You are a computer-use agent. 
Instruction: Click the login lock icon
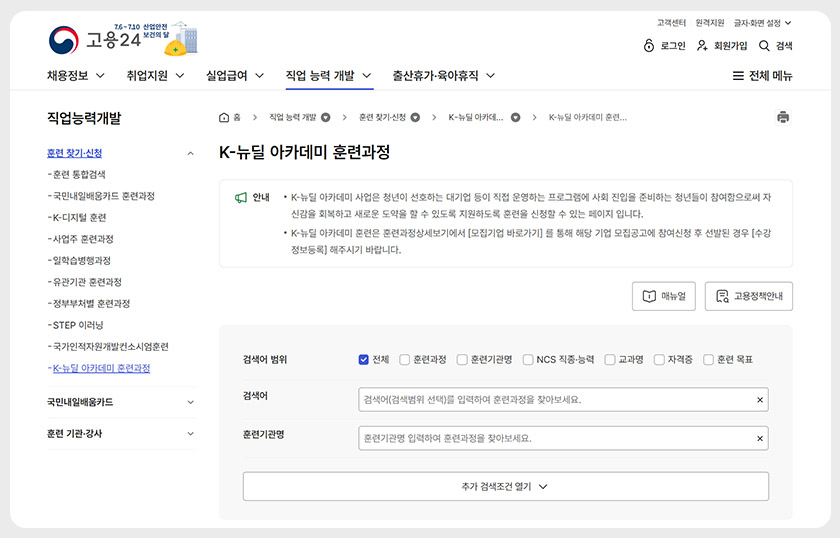point(649,46)
